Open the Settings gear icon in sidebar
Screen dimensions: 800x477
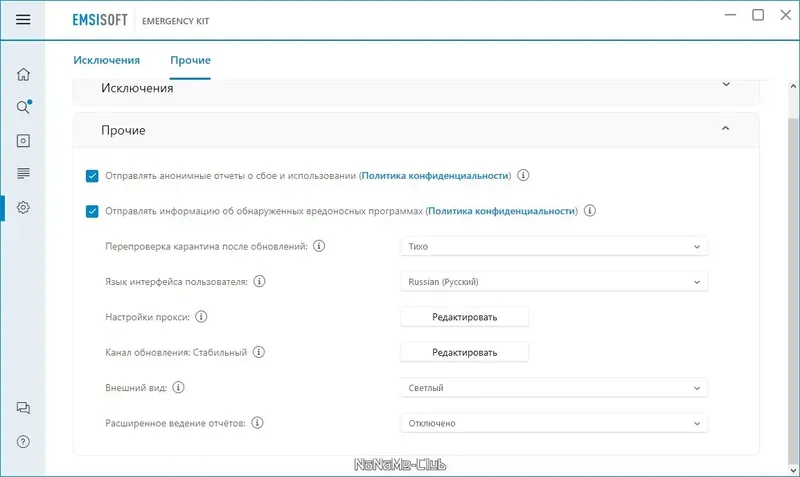(x=23, y=207)
